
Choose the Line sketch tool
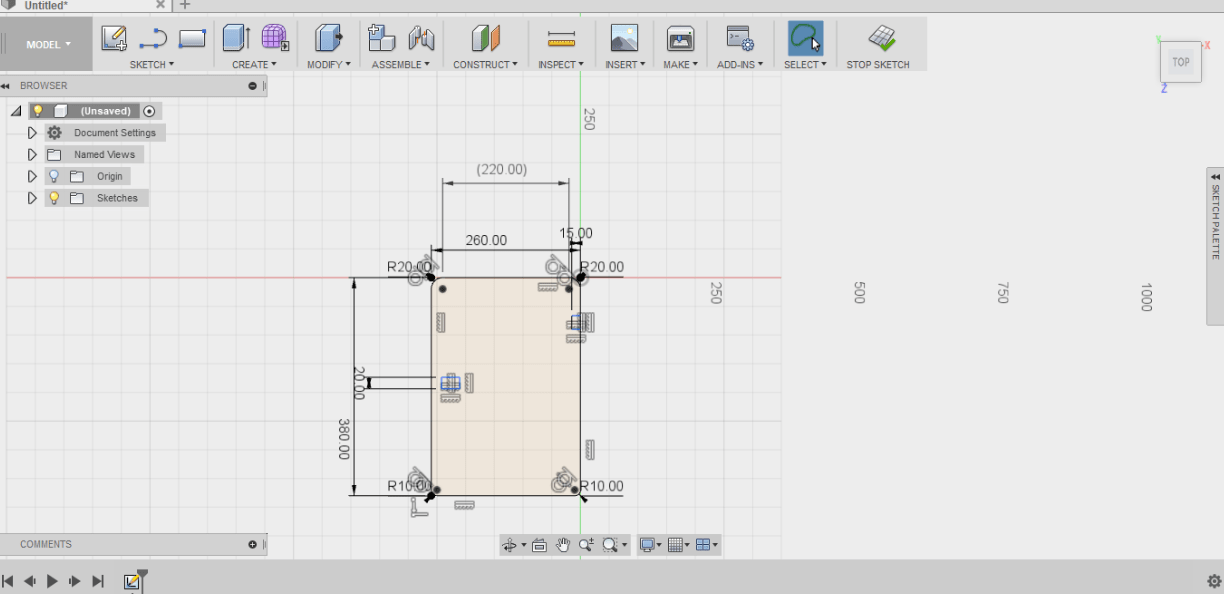[152, 40]
